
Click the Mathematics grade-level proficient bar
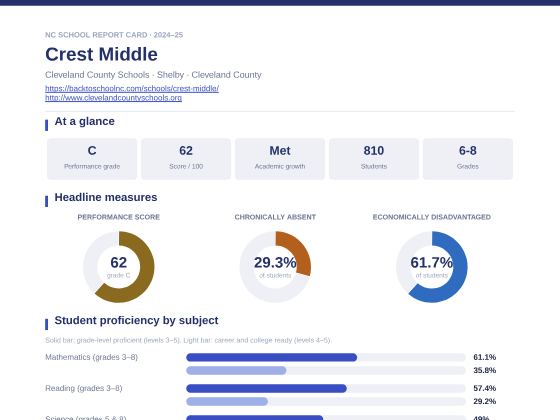271,357
